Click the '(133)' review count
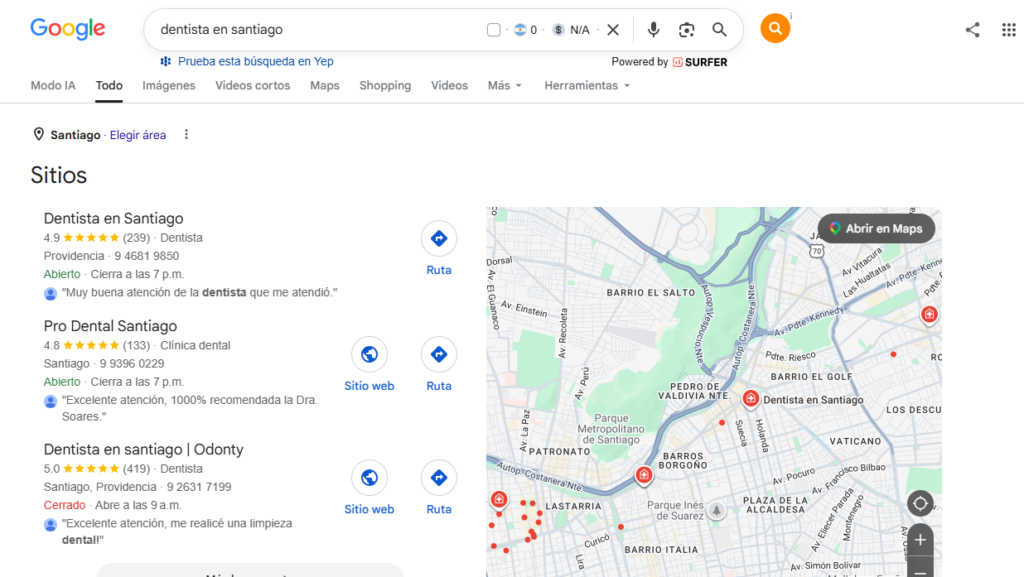 [x=136, y=345]
